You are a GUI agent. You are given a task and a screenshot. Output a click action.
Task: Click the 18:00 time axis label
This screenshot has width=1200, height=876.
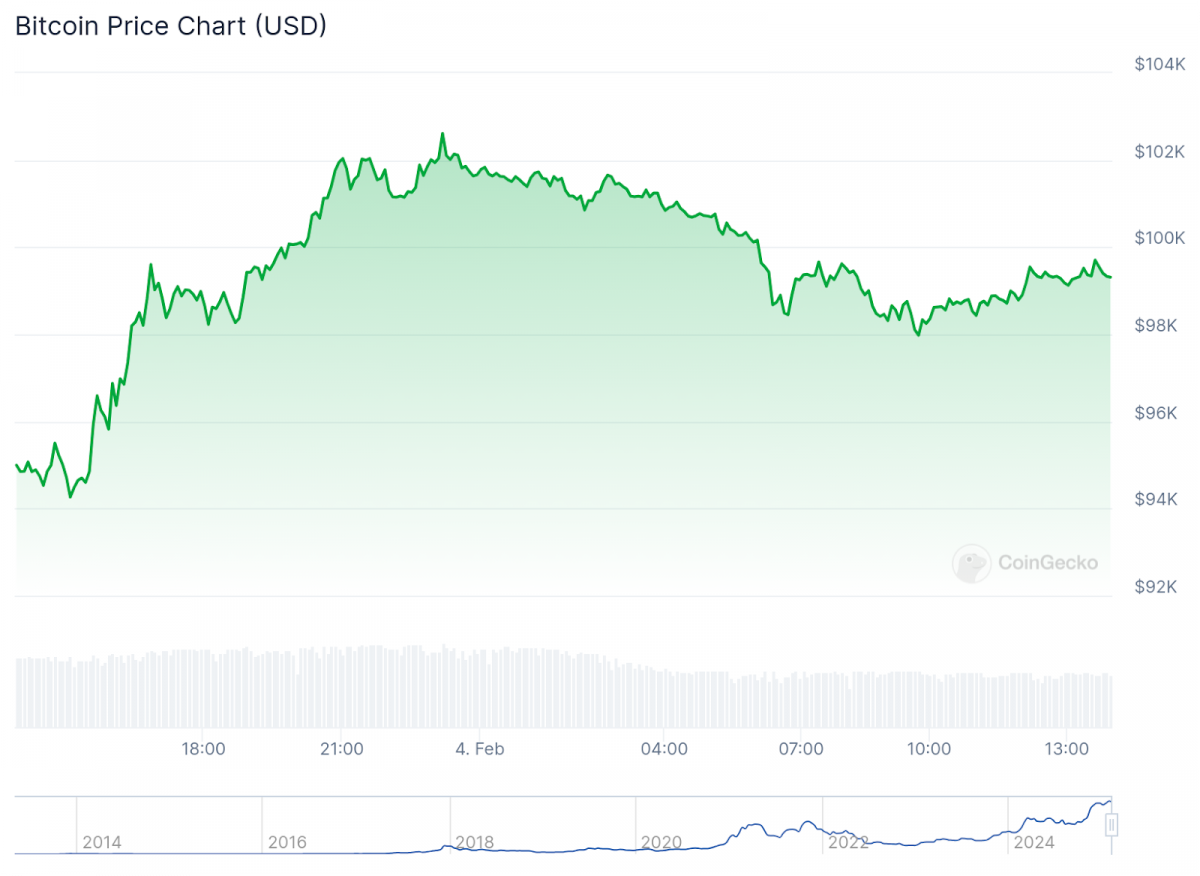click(204, 749)
